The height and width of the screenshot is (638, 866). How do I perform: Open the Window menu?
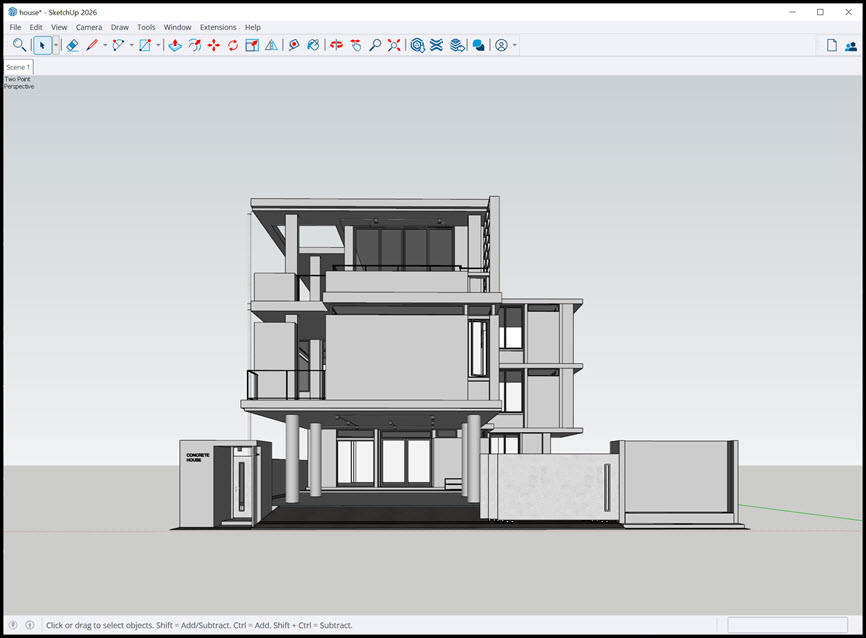(177, 27)
